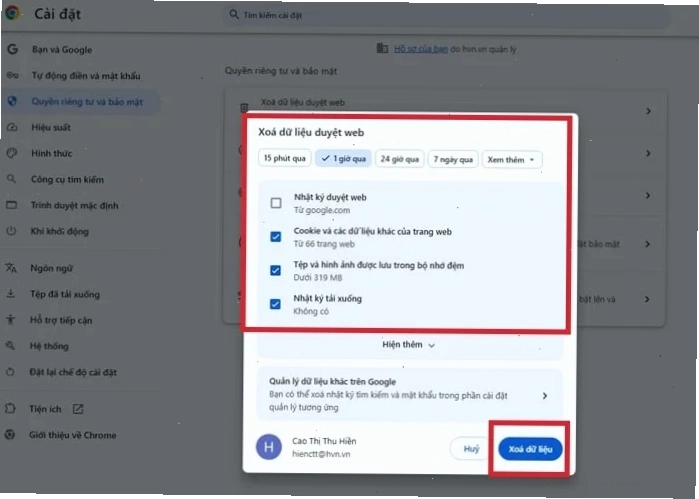Open Giới thiệu về Chrome page
Screen dimensions: 699x499
click(x=72, y=435)
